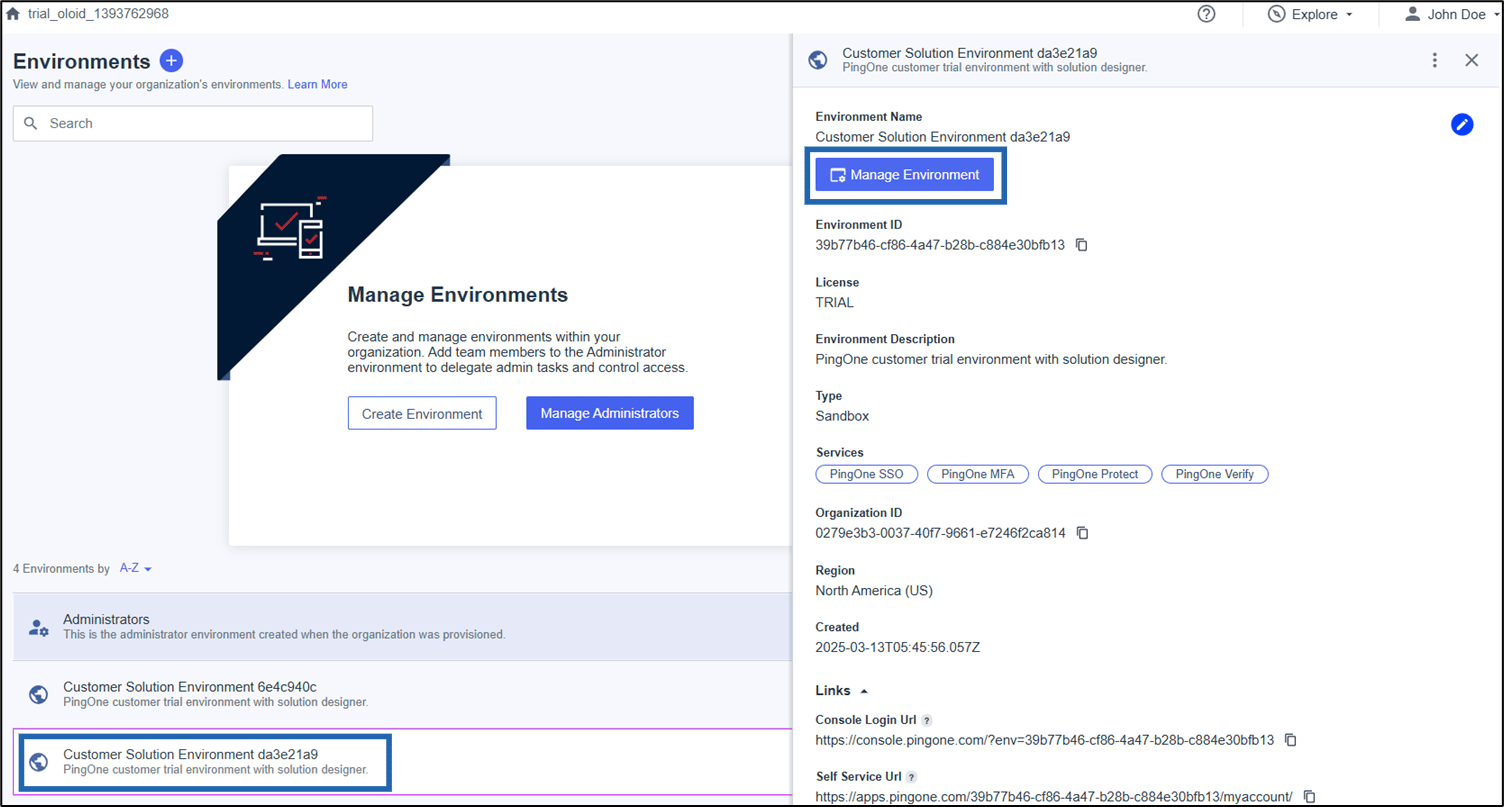Edit environment using the pencil icon
The height and width of the screenshot is (807, 1504).
1462,124
